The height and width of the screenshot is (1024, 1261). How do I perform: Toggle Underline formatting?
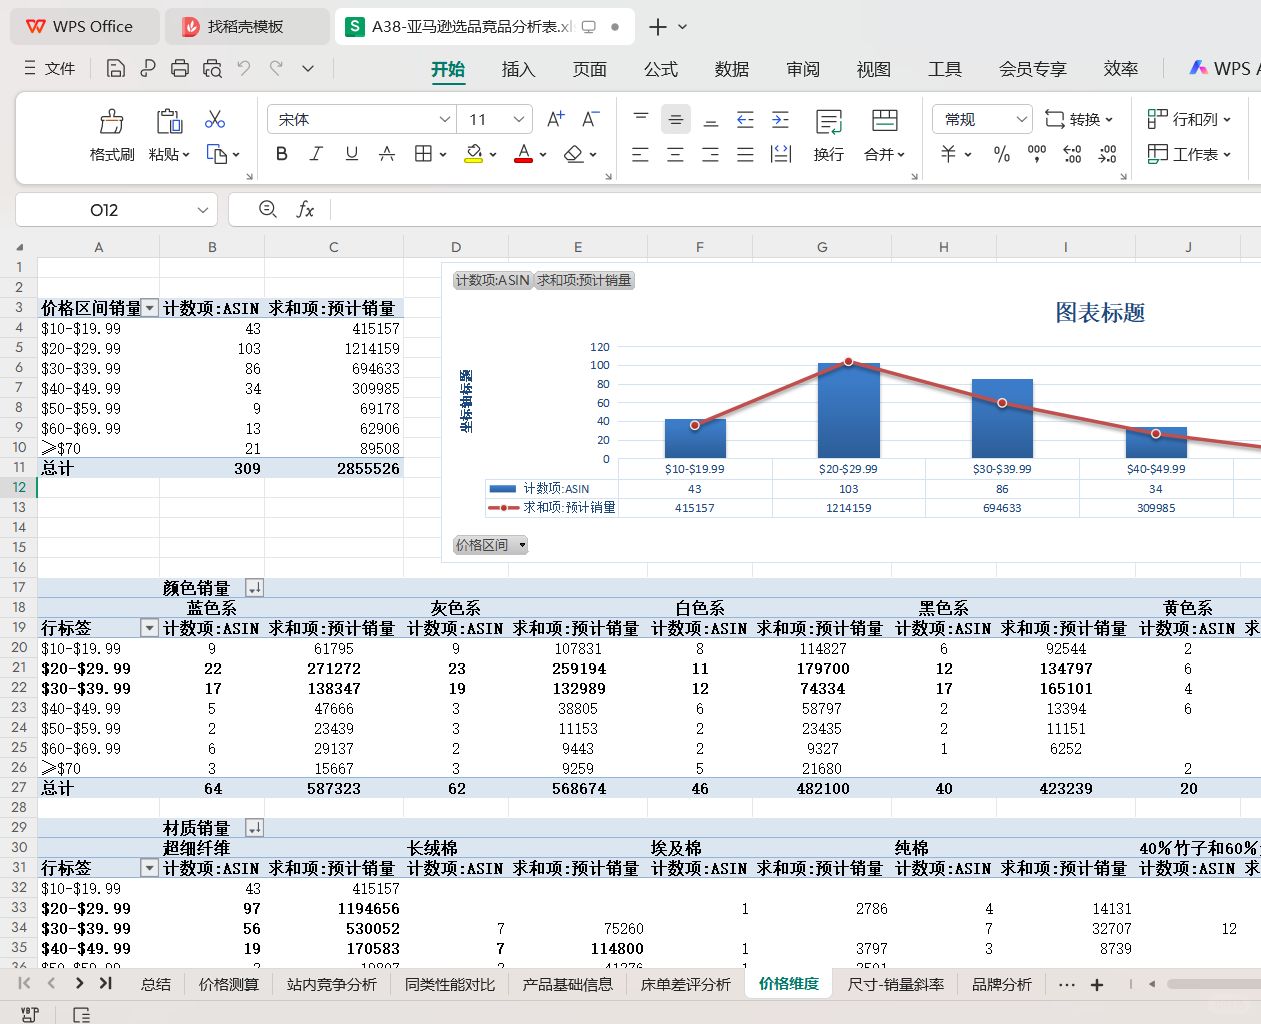[352, 154]
